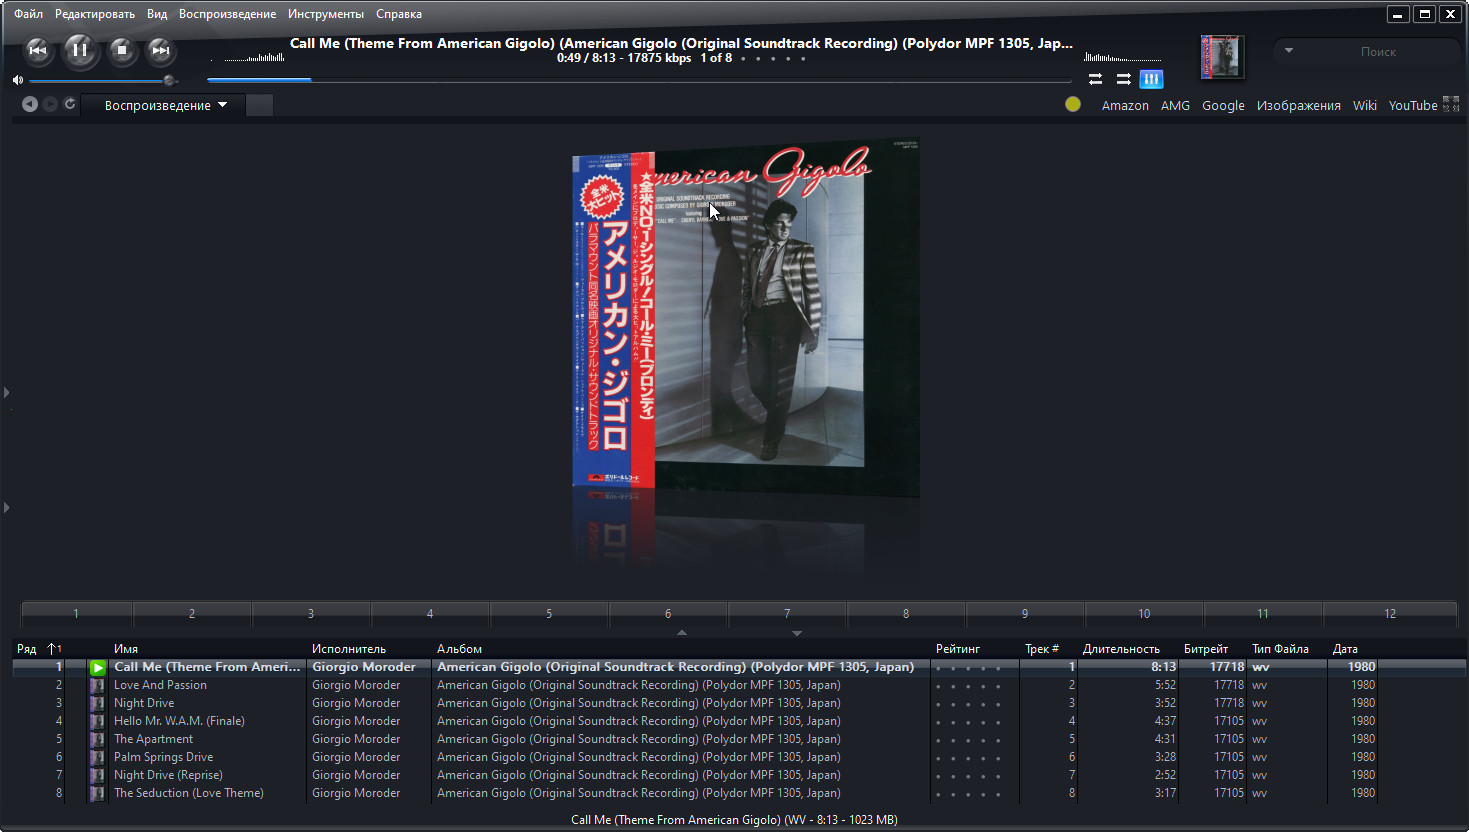Click the album art icon for The Apartment

point(97,739)
